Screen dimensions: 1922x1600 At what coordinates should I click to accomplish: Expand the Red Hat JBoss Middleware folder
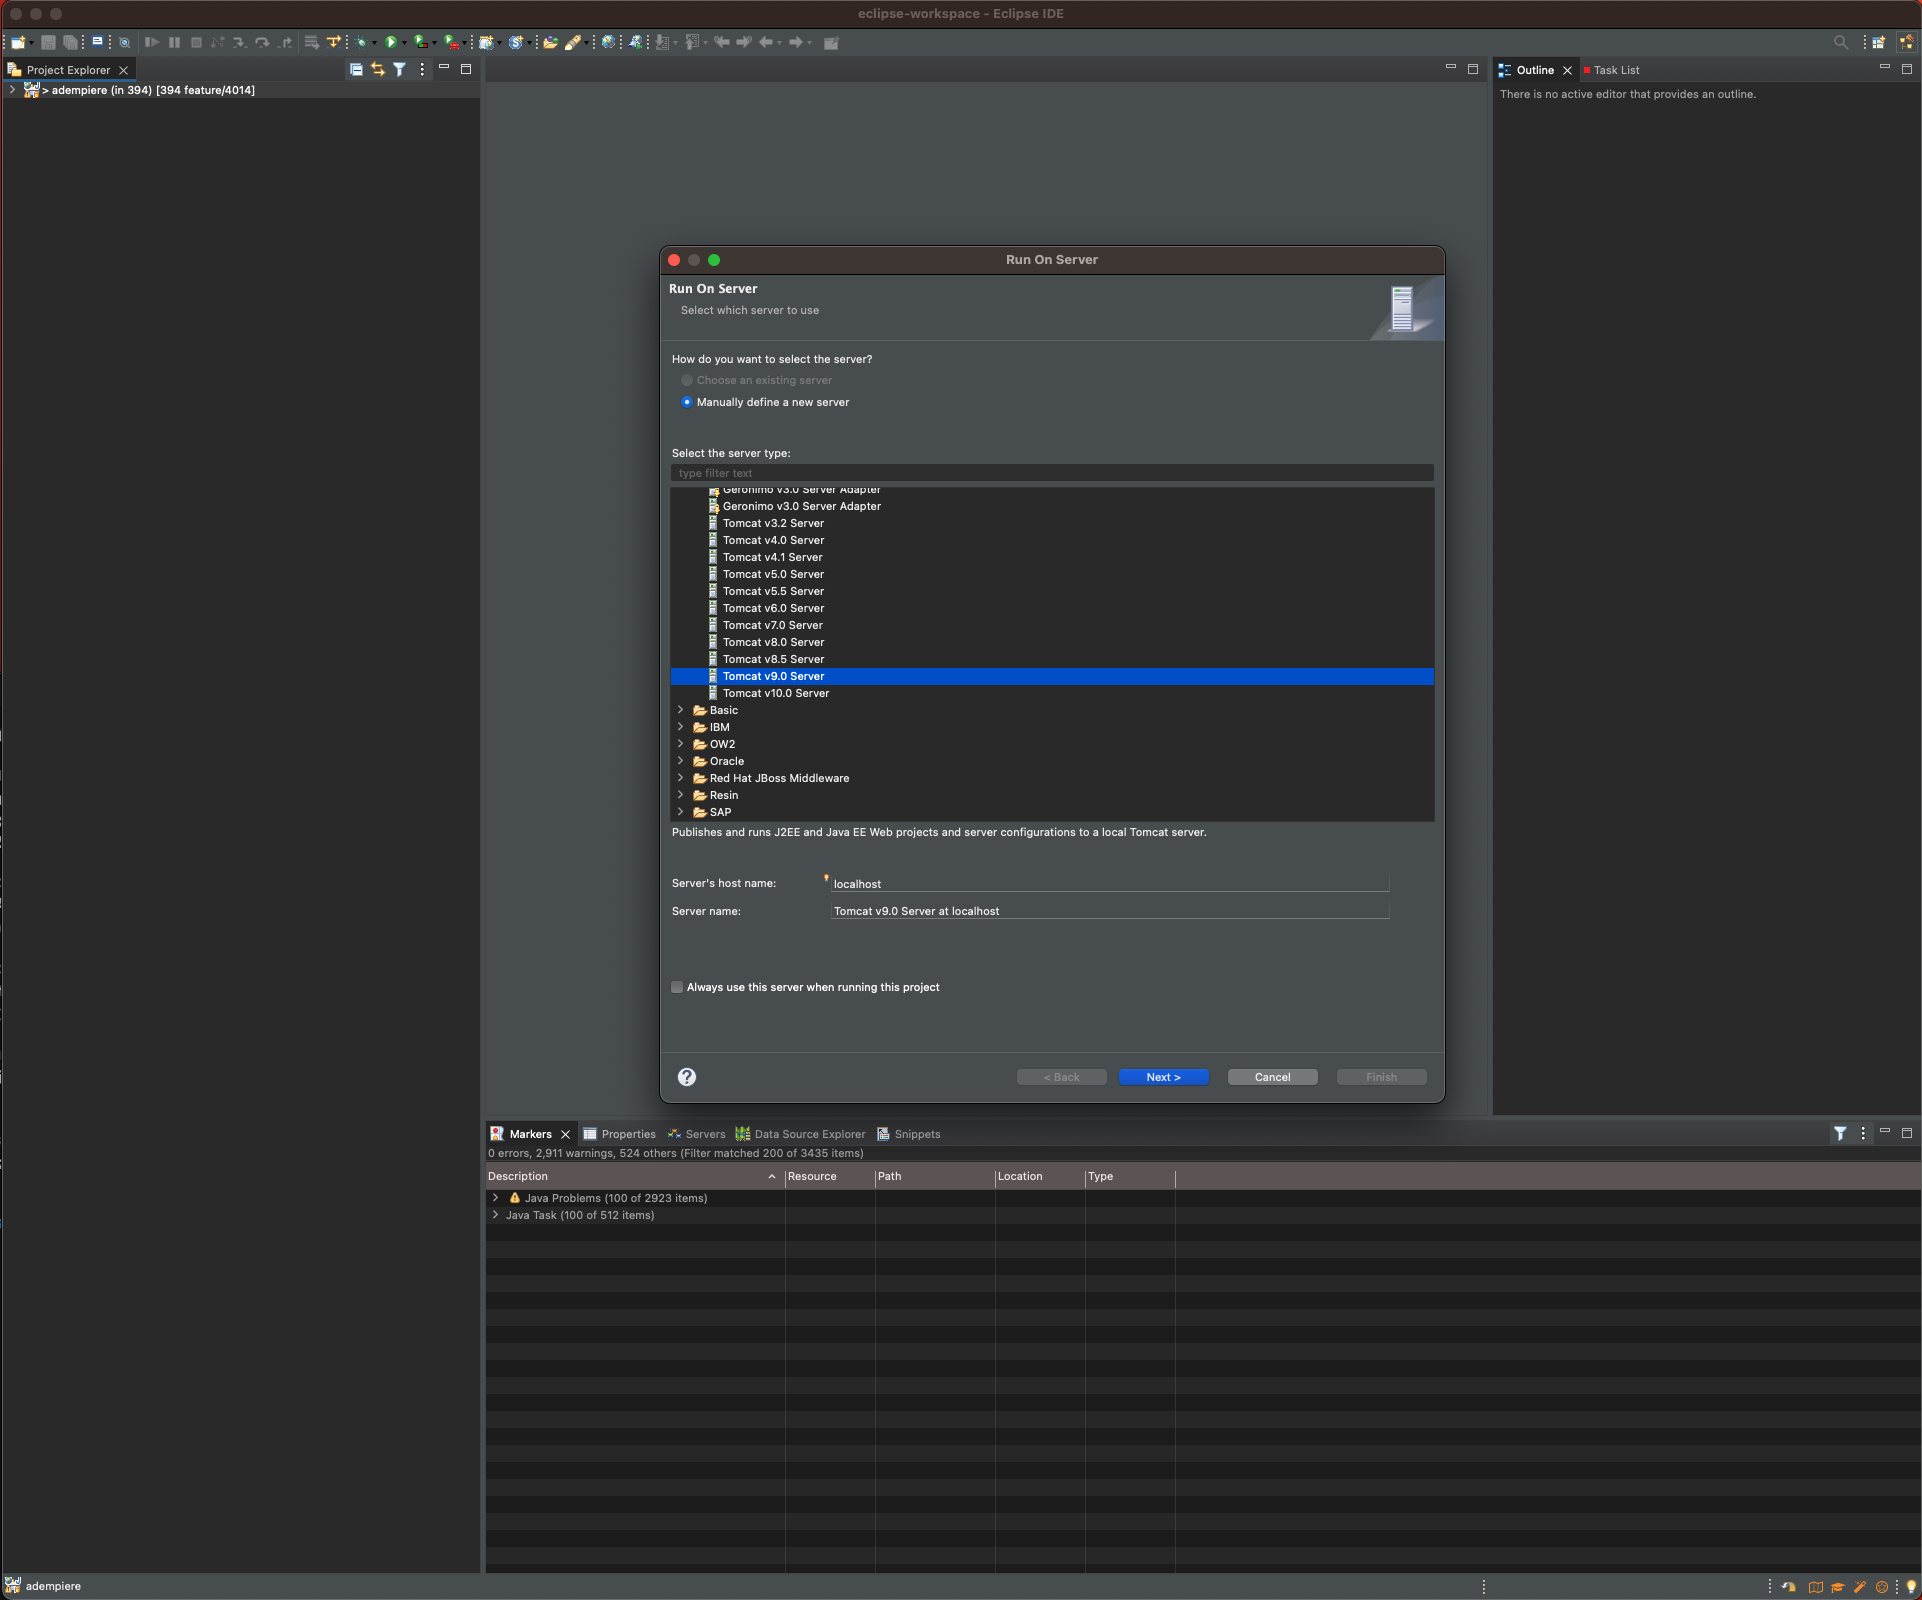[x=681, y=778]
